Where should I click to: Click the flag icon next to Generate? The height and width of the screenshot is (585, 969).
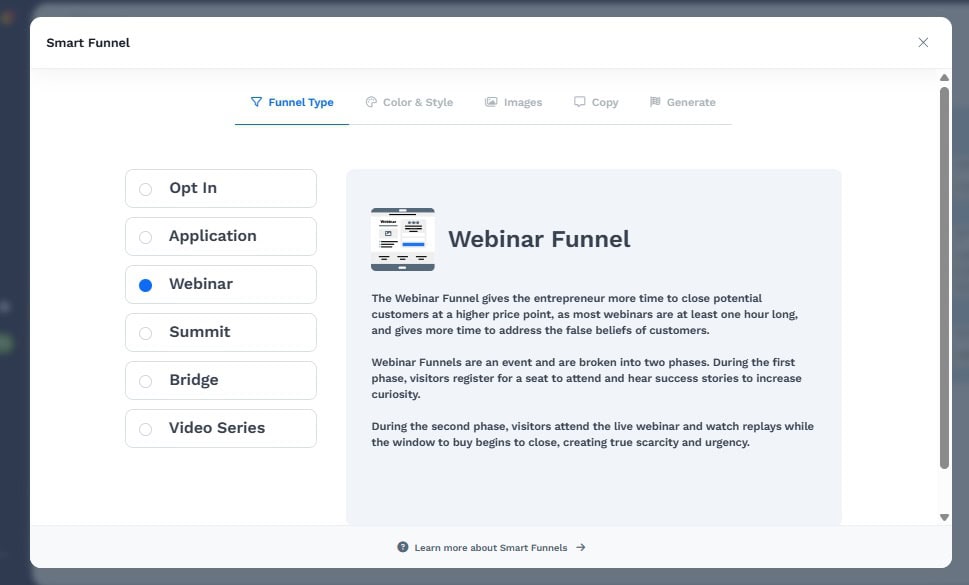click(654, 102)
